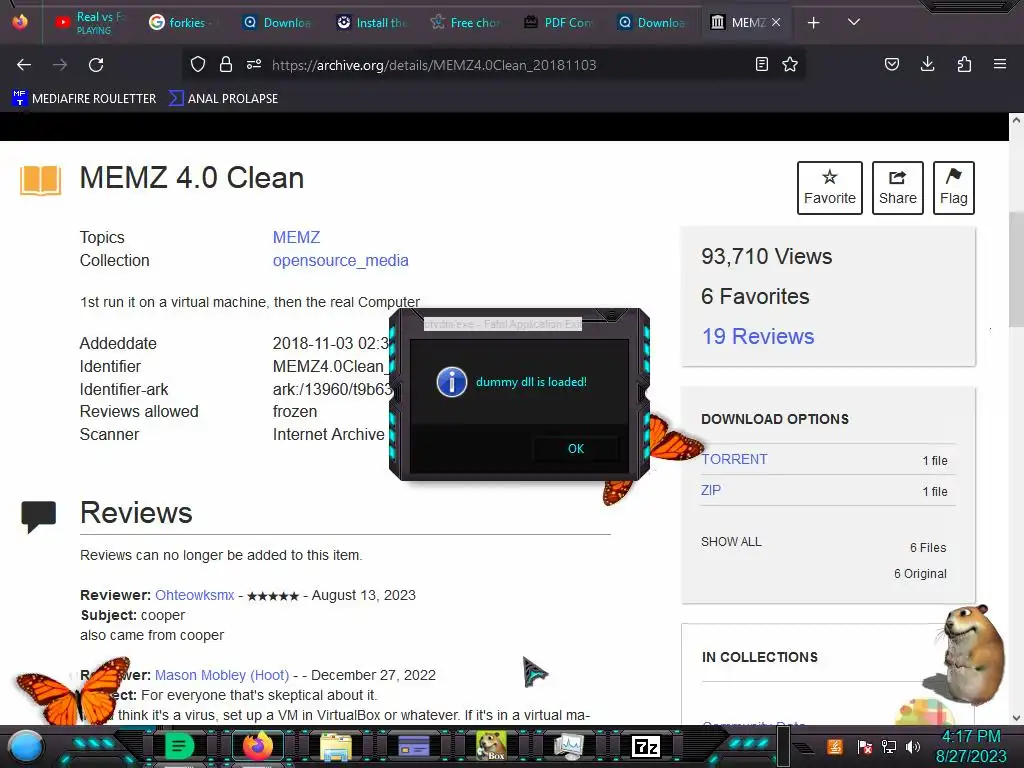The height and width of the screenshot is (768, 1024).
Task: Click the volume speaker tray icon
Action: (913, 746)
